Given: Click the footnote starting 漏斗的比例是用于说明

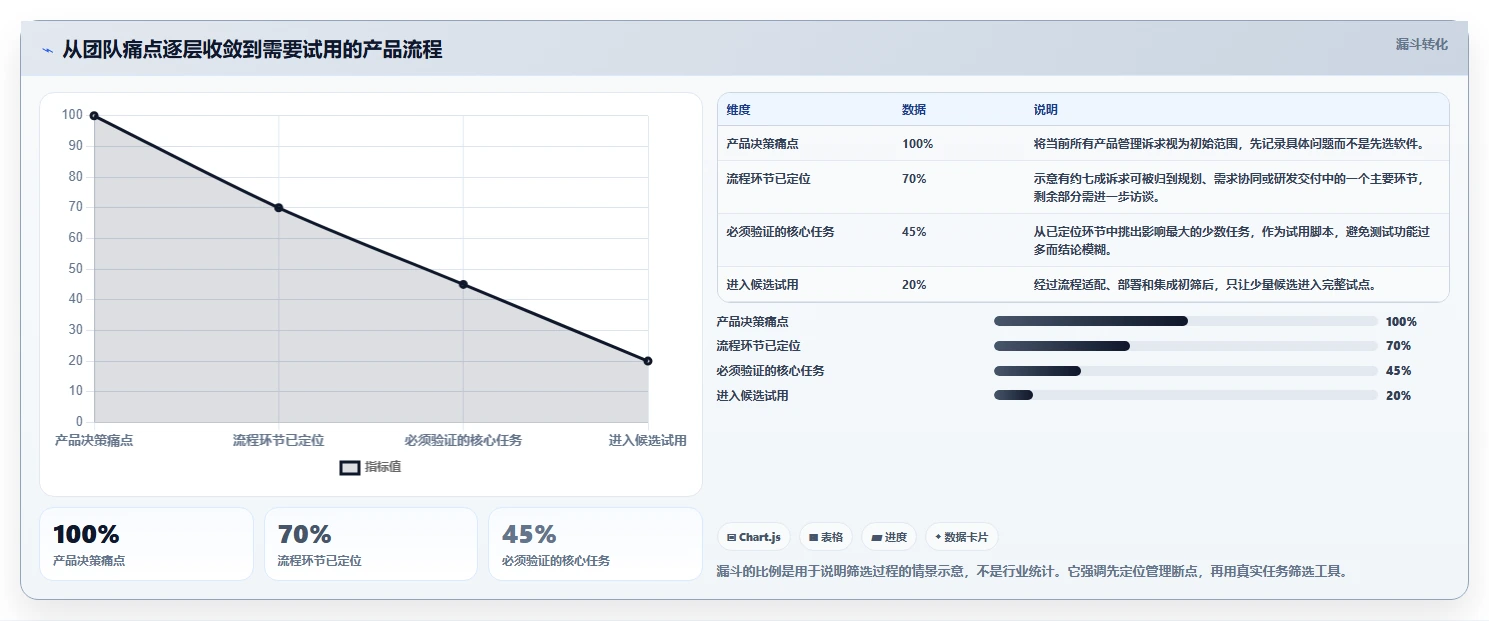Looking at the screenshot, I should pyautogui.click(x=1033, y=572).
